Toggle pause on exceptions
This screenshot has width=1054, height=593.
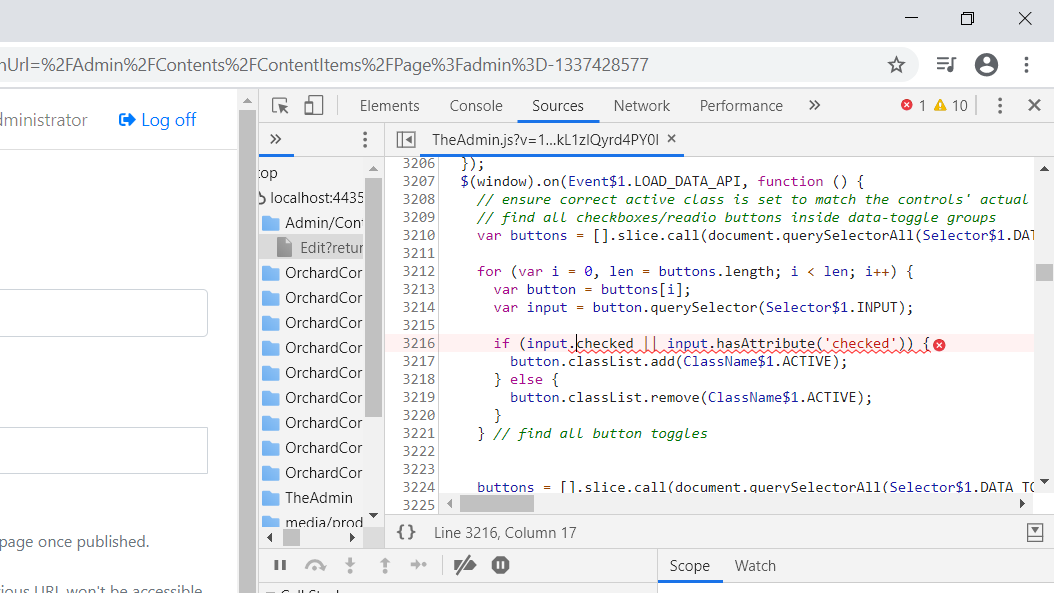(x=499, y=565)
